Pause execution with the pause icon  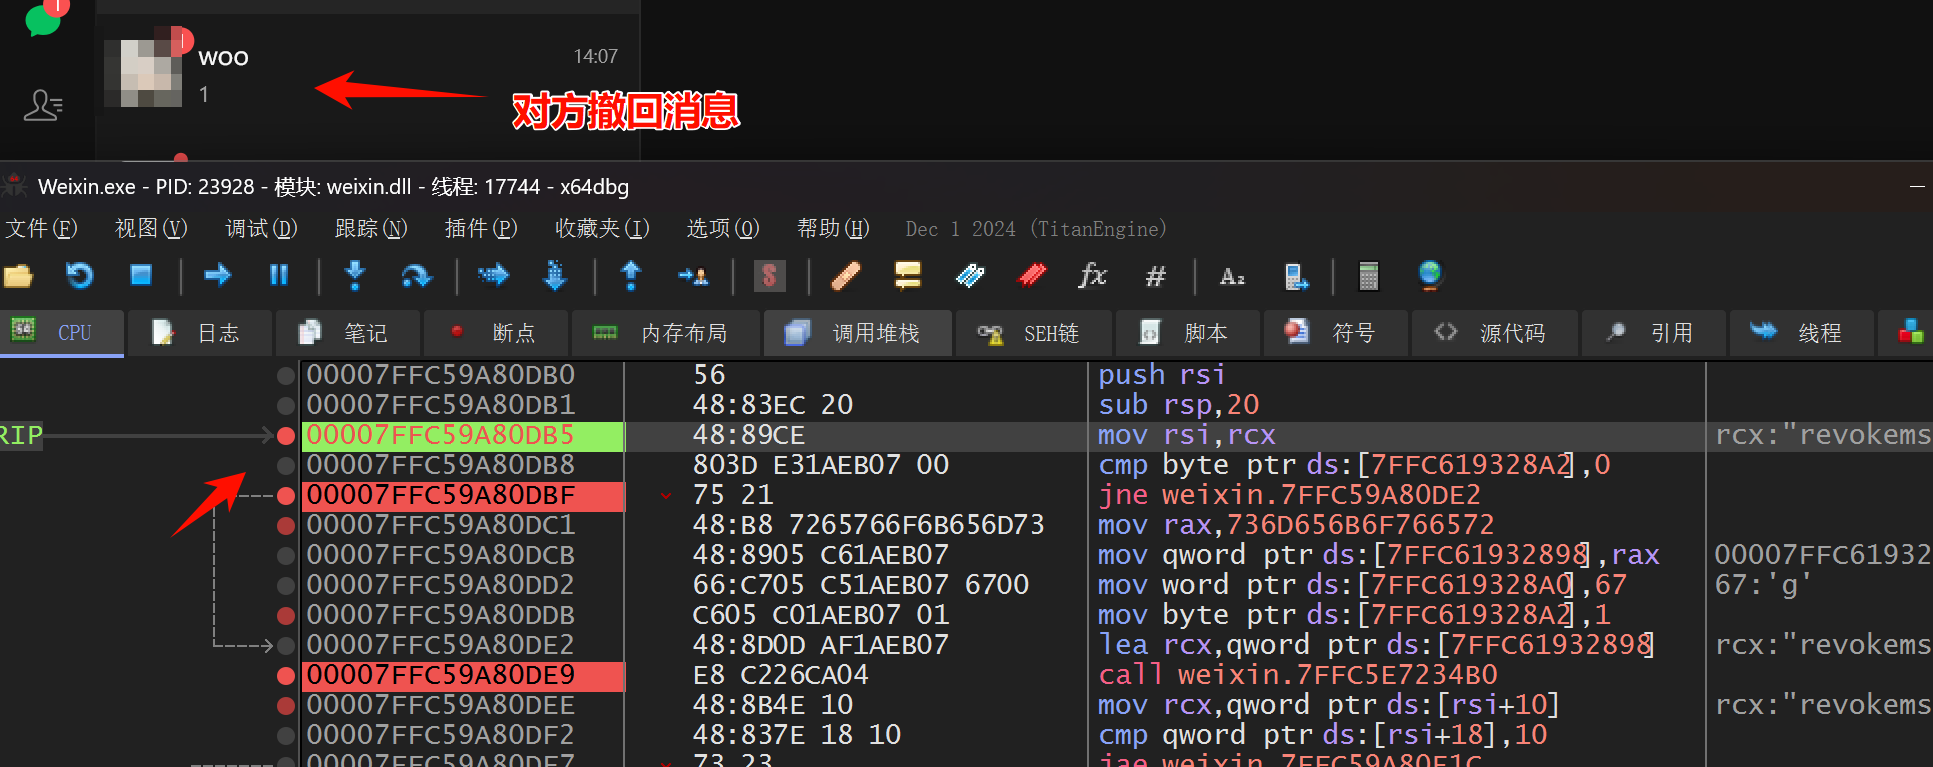(279, 275)
